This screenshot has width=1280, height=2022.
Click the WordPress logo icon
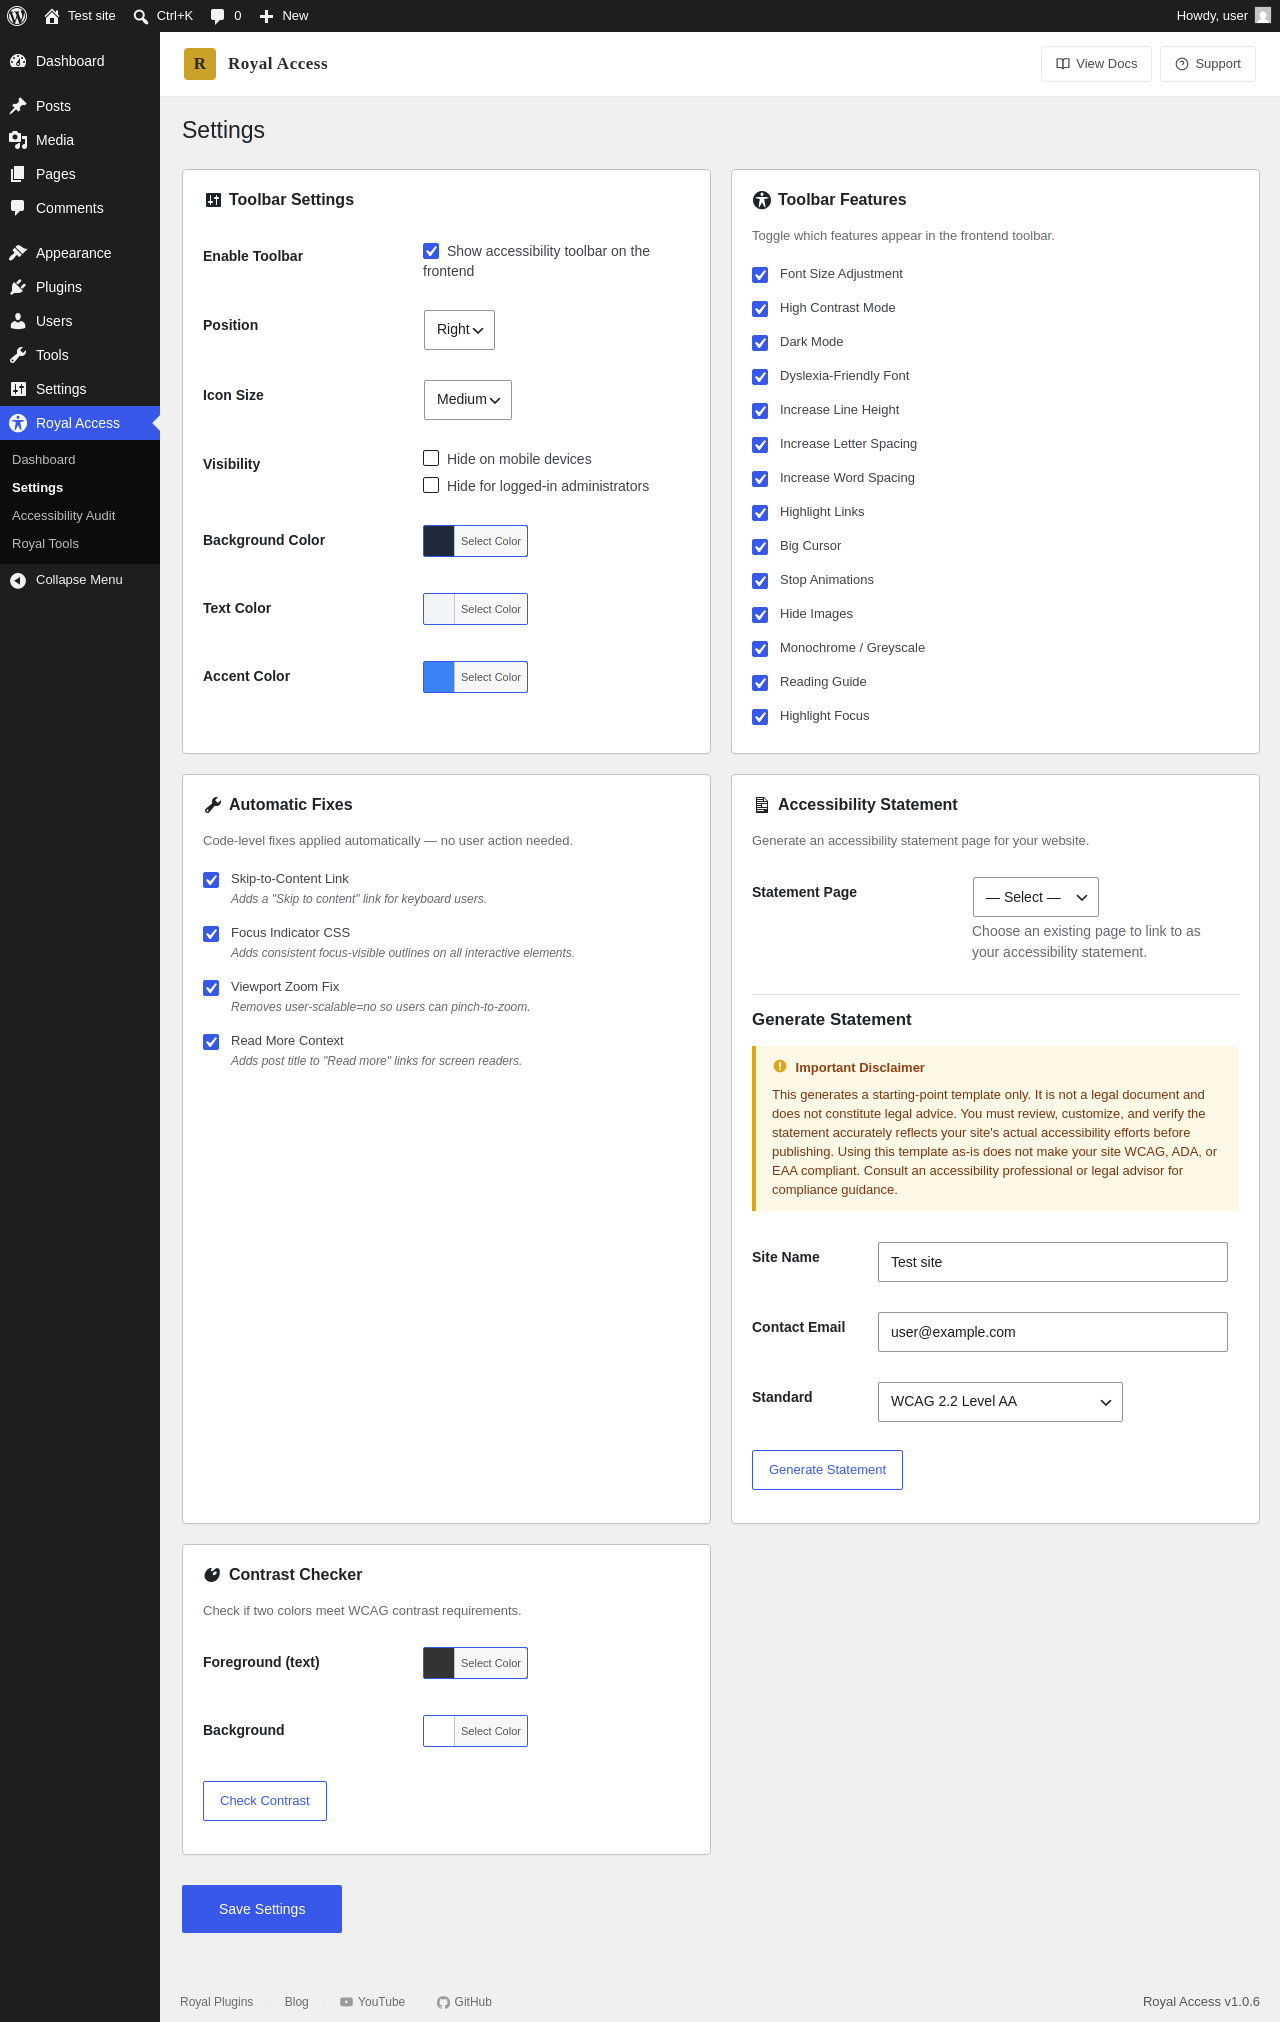[x=17, y=16]
